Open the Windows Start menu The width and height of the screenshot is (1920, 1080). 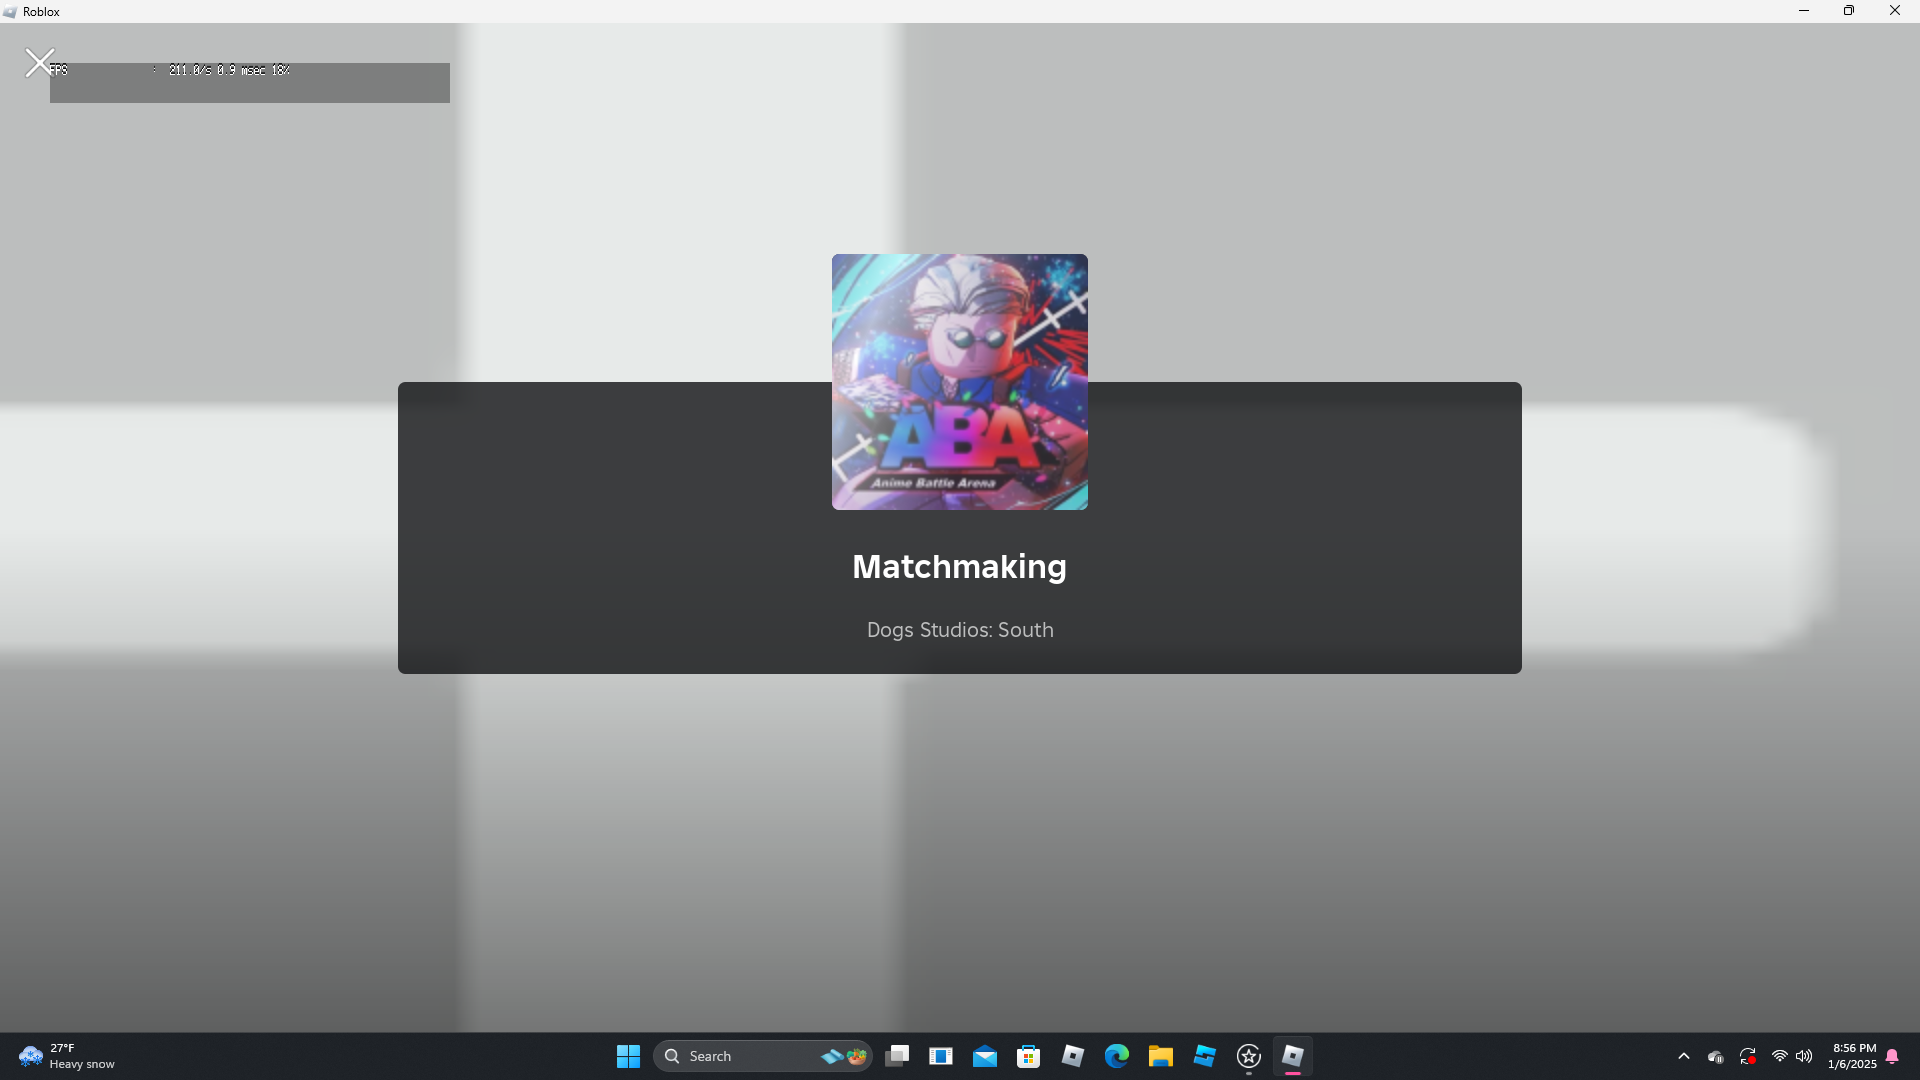(x=628, y=1056)
